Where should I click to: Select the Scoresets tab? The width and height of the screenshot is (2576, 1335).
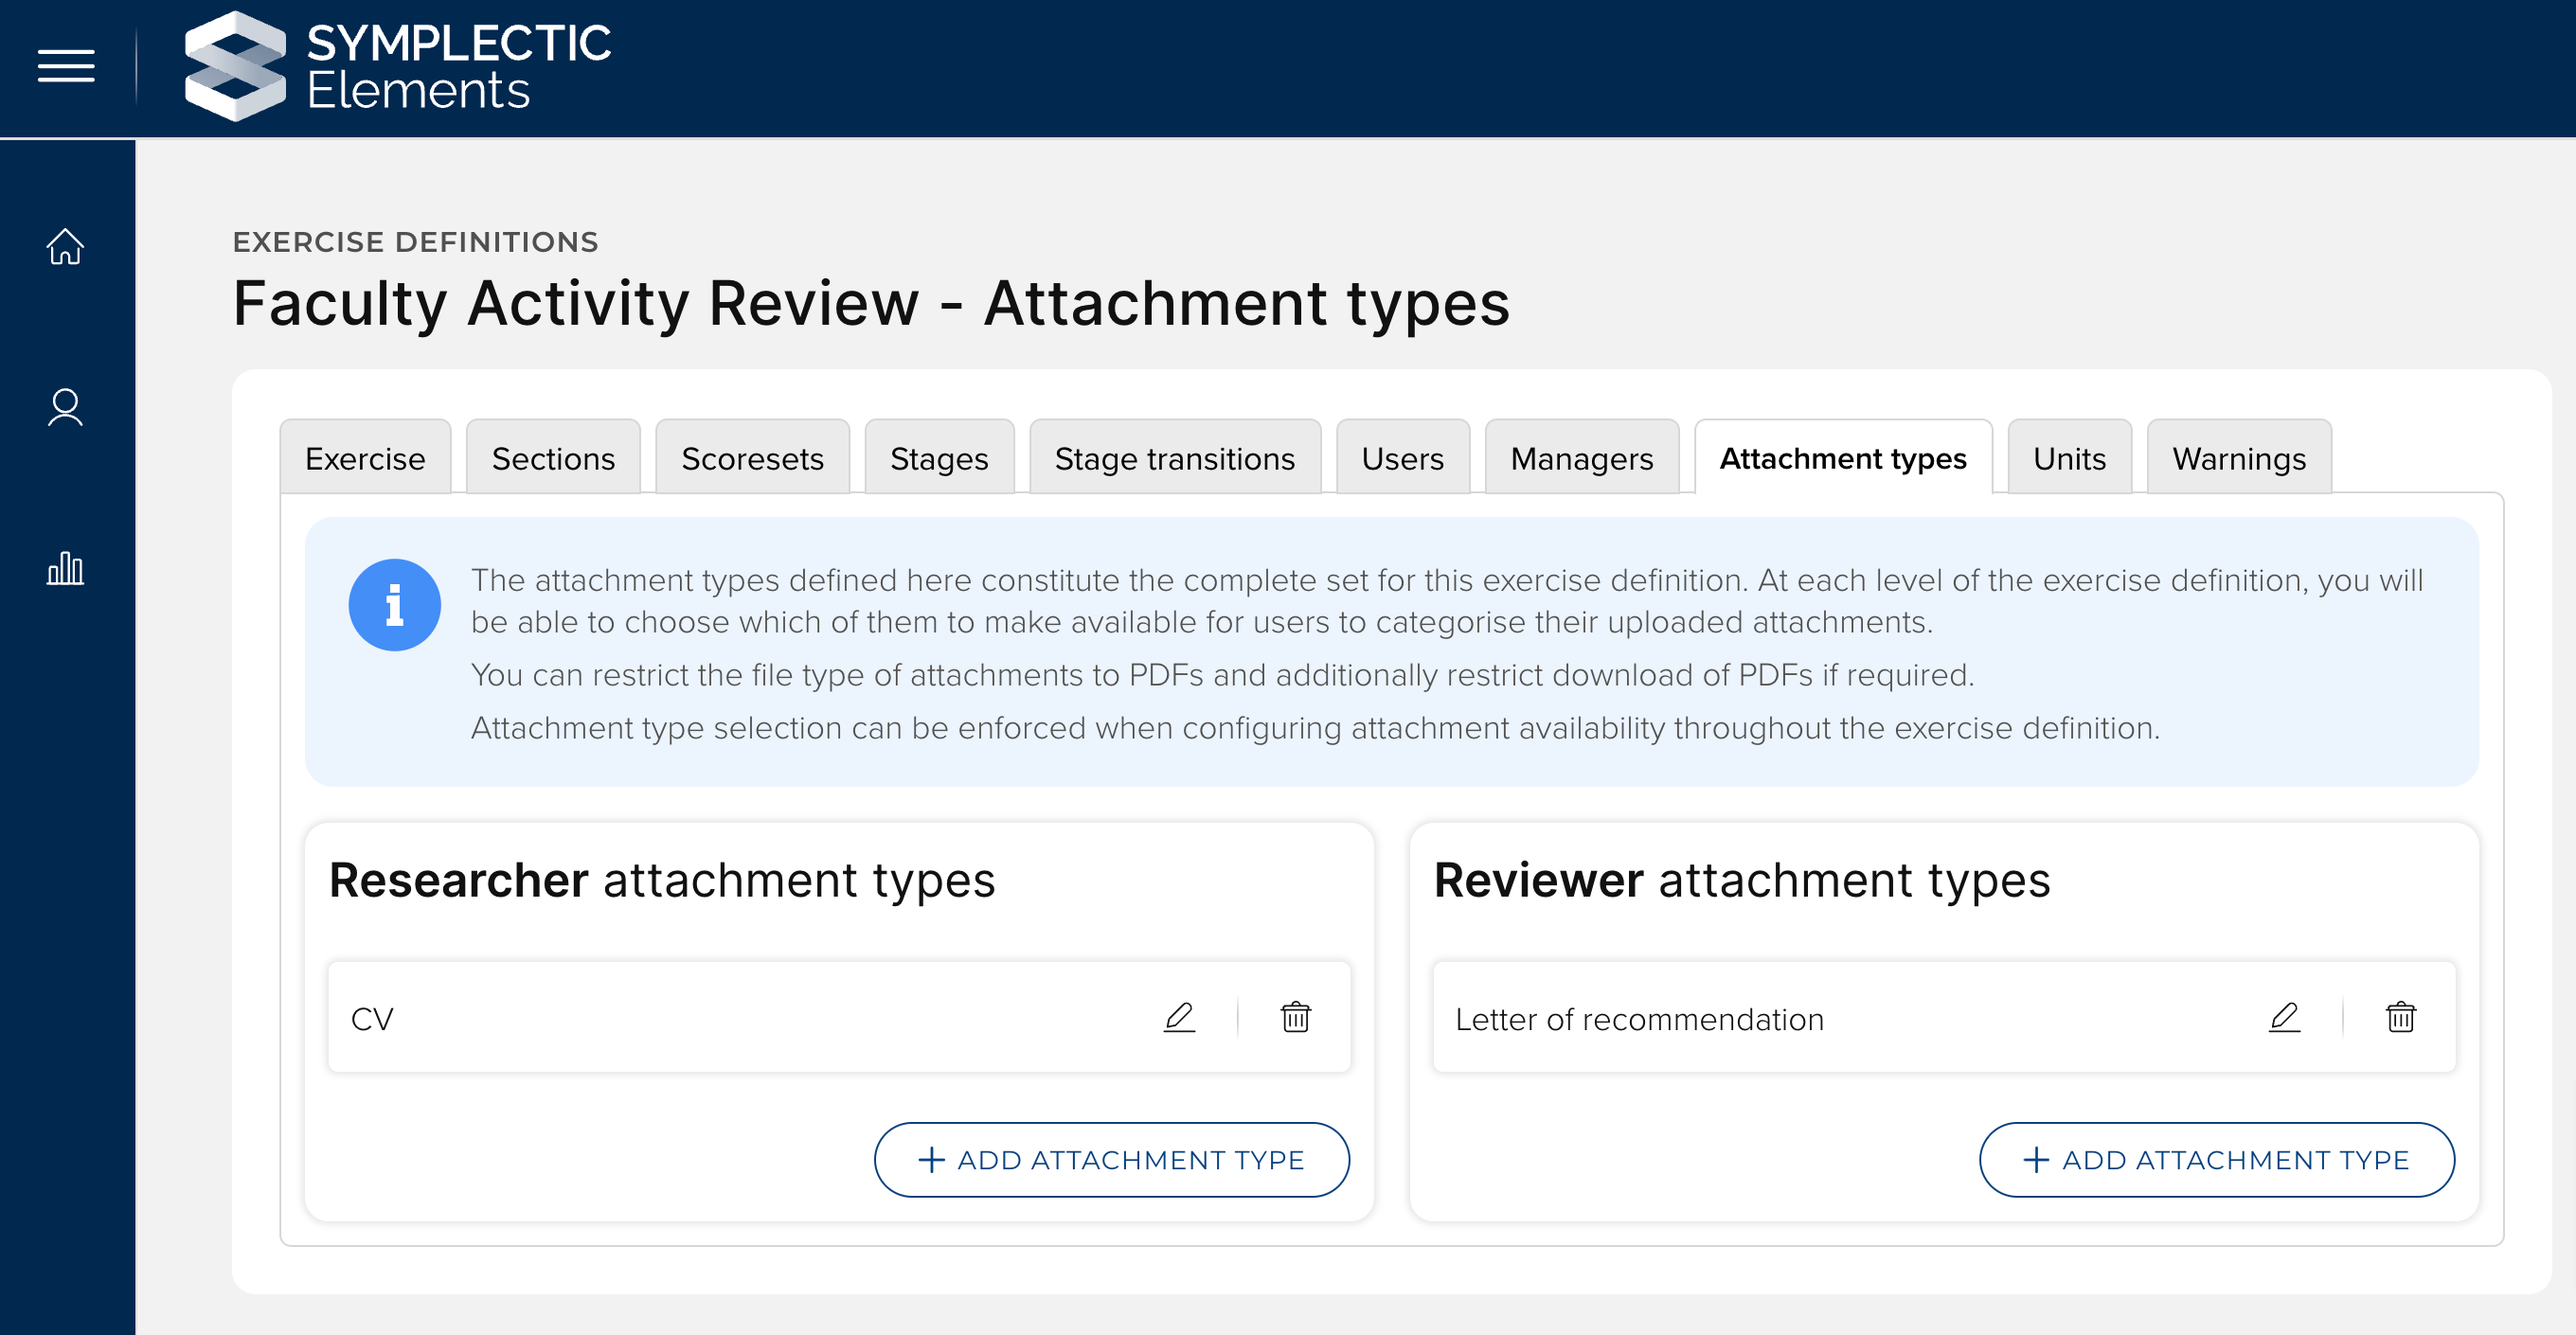[x=752, y=458]
